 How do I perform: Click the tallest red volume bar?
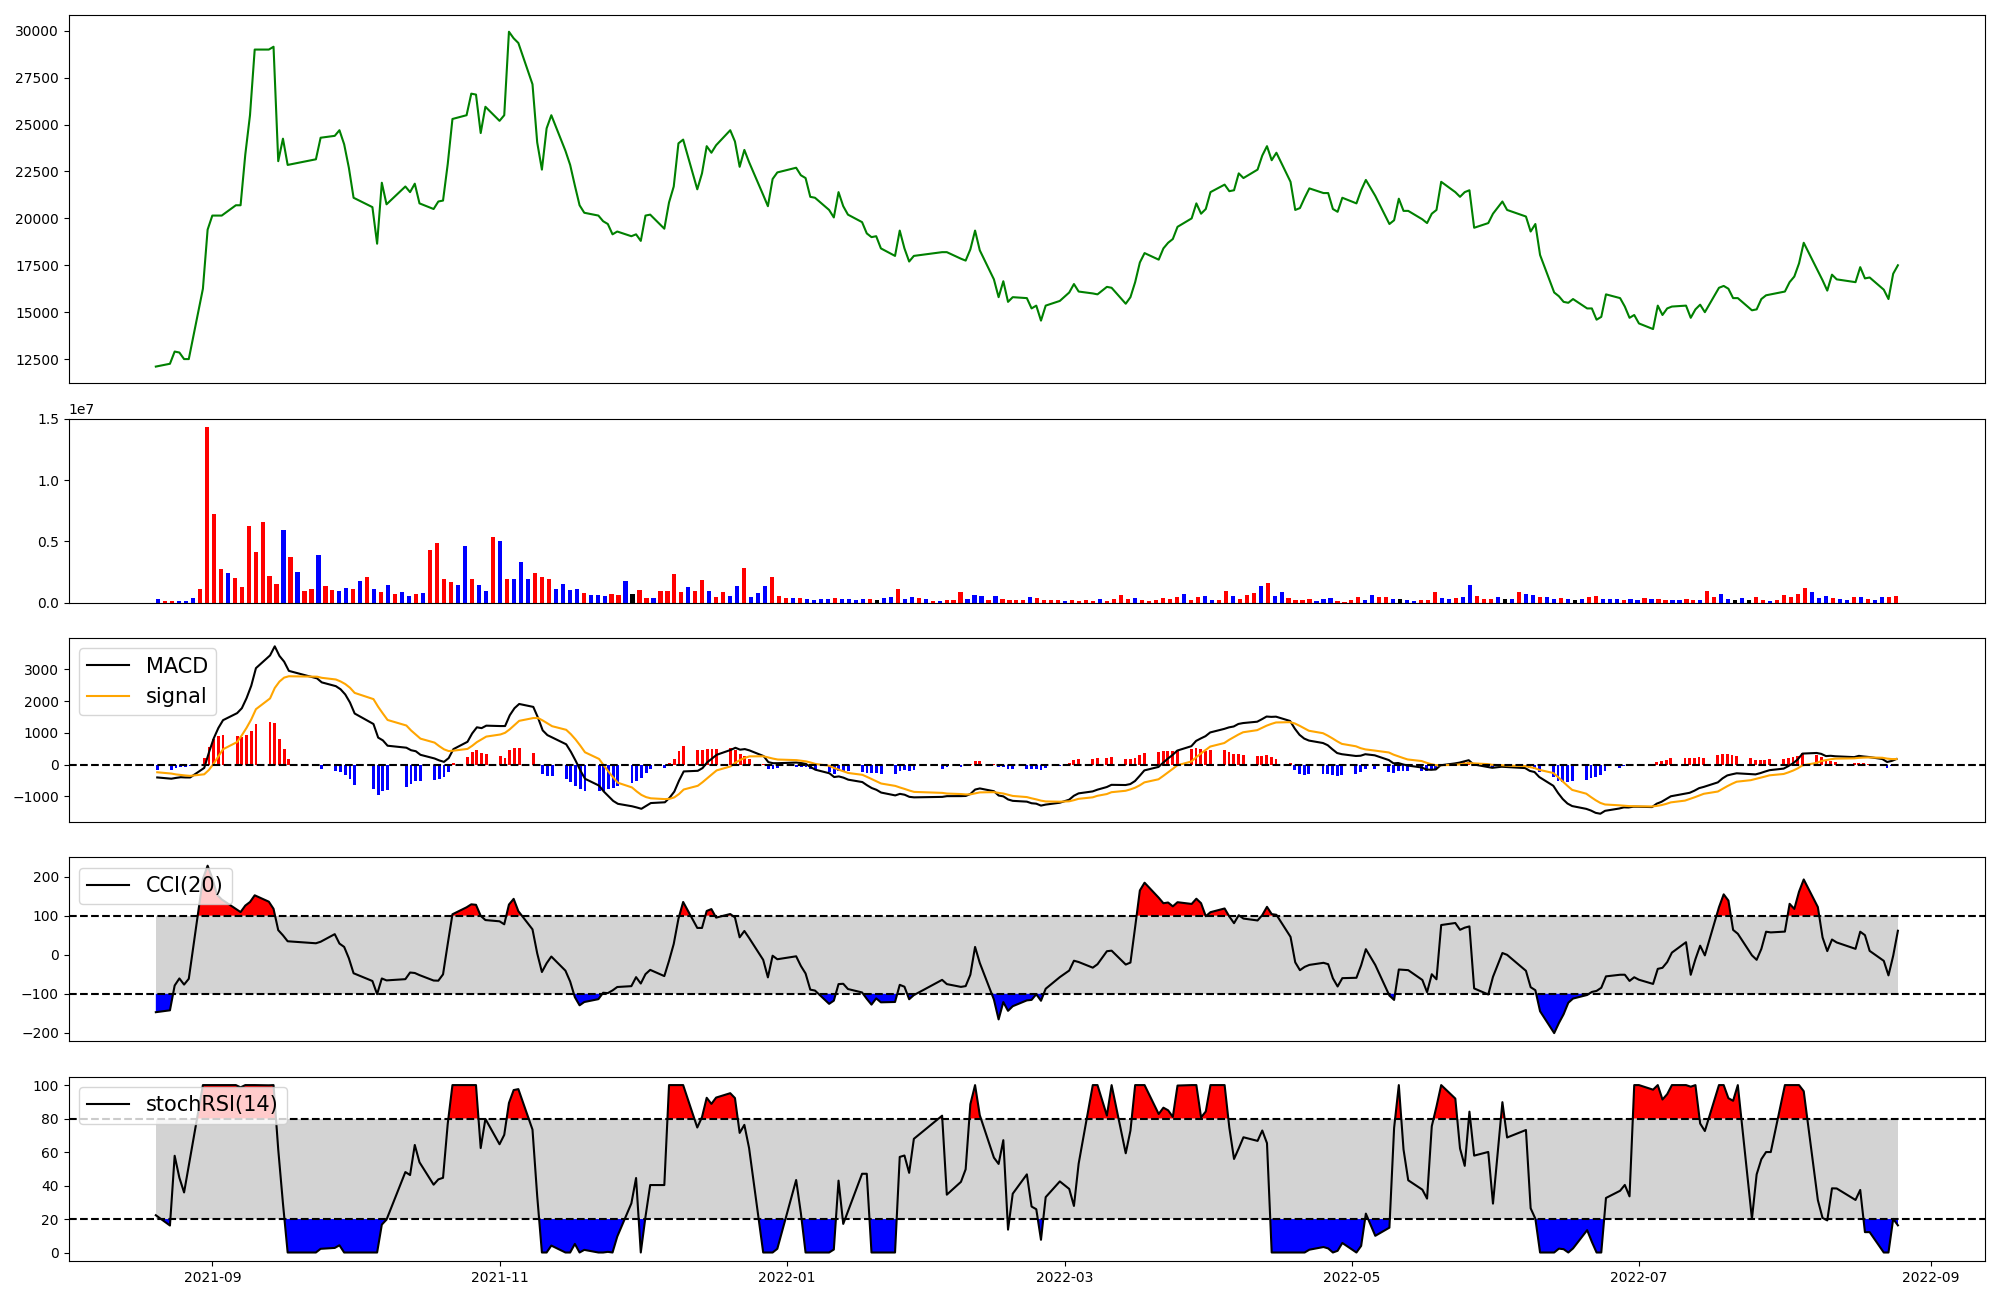point(207,515)
